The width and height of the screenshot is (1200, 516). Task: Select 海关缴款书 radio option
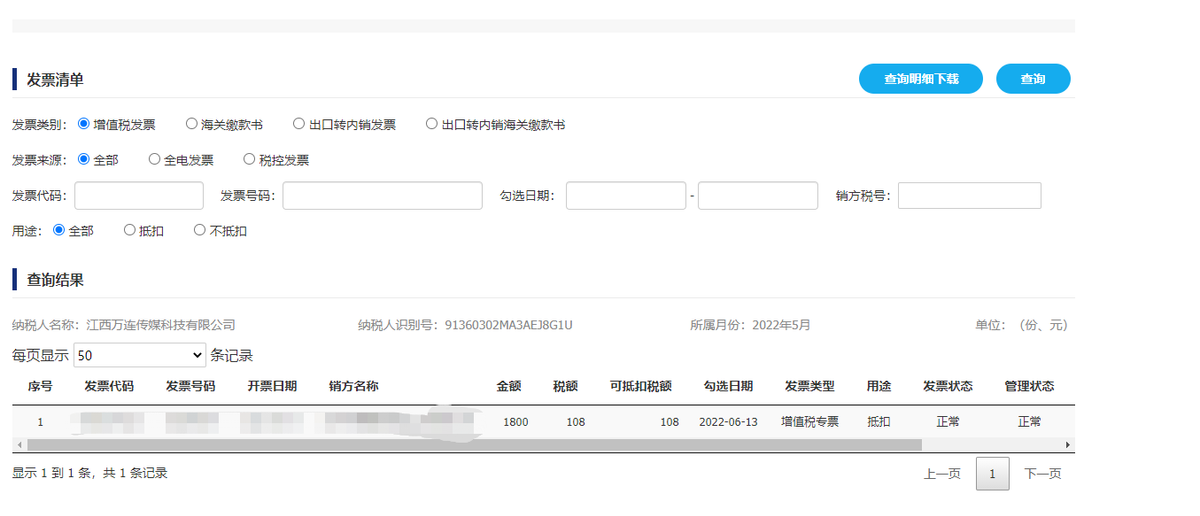tap(192, 124)
